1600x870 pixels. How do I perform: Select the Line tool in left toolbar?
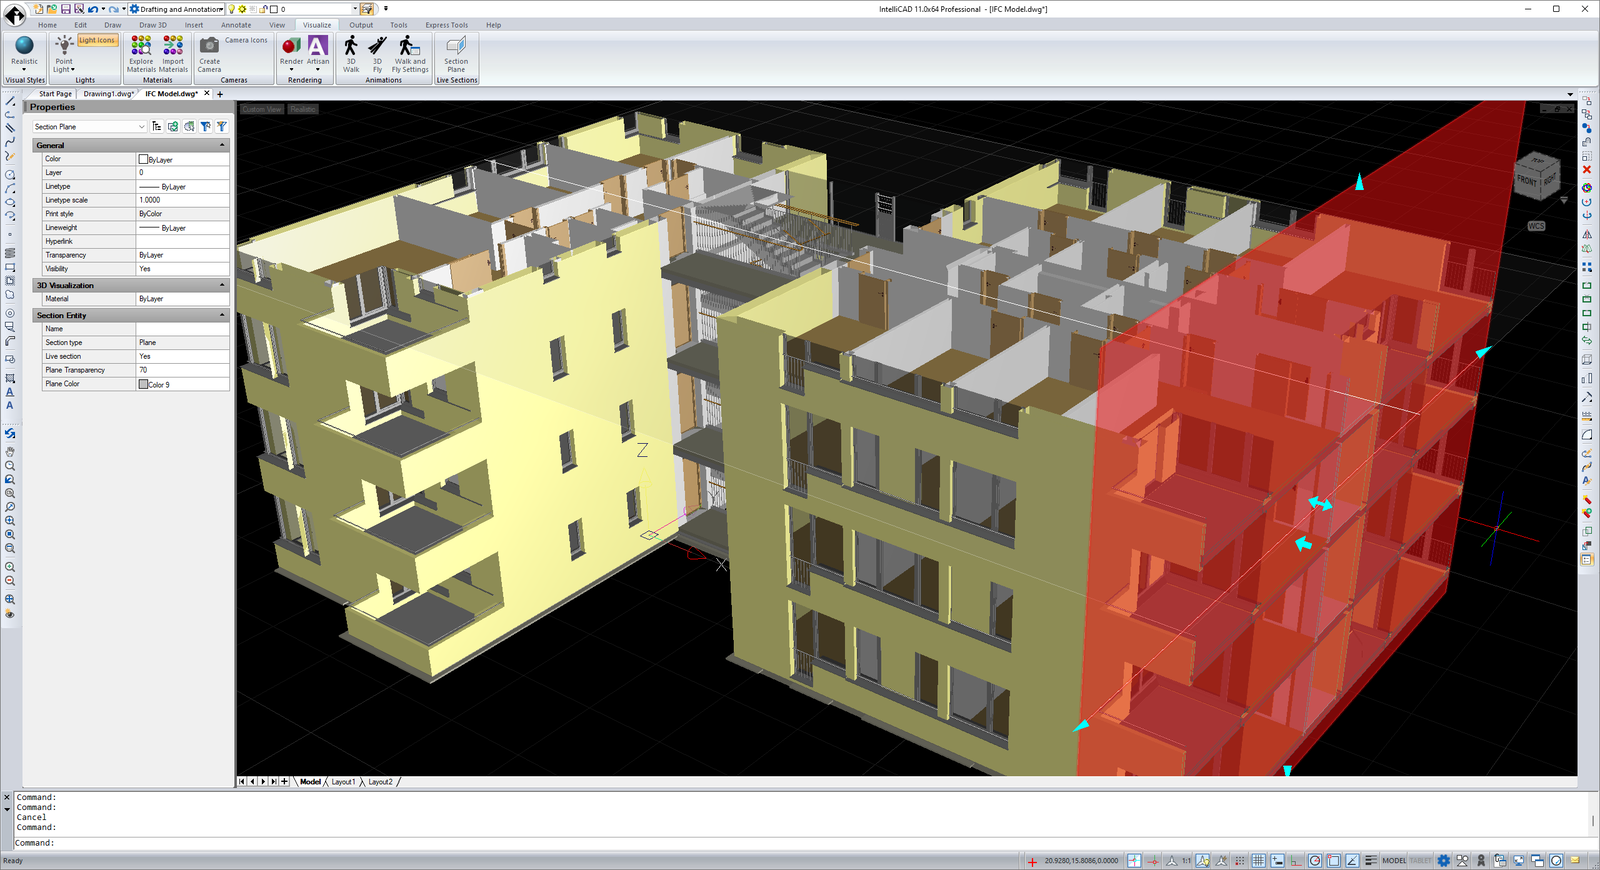(x=10, y=101)
